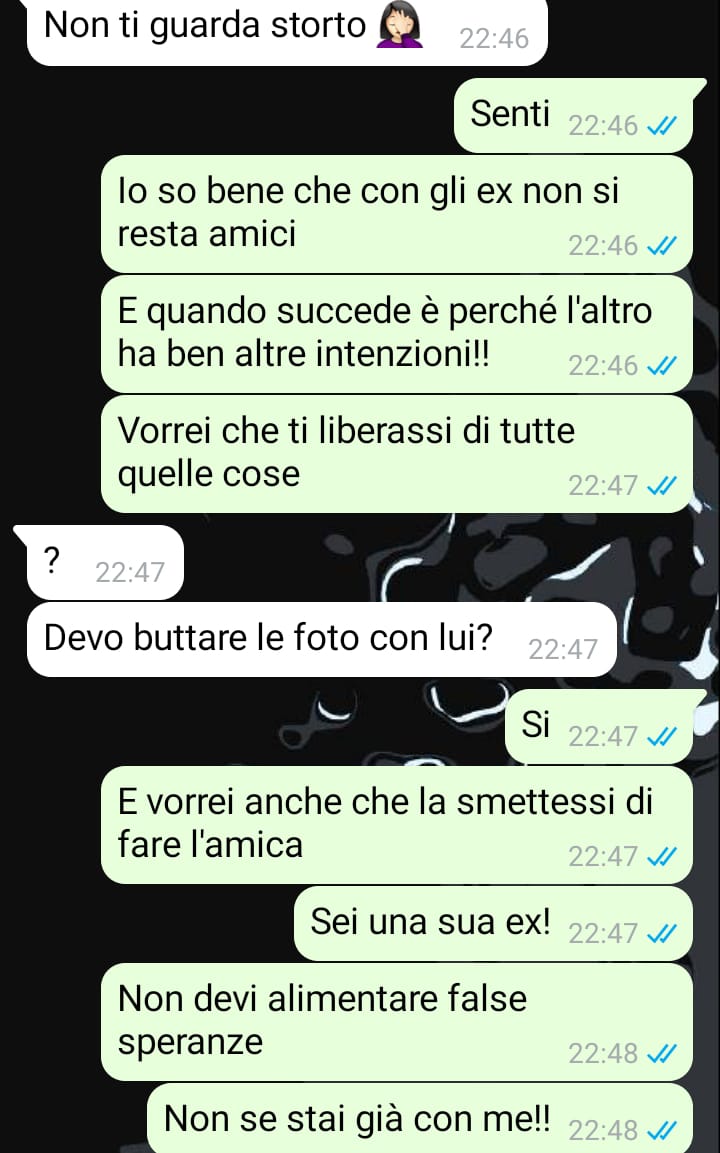Tap read ticks on the "Si" message
The height and width of the screenshot is (1153, 720).
coord(661,736)
